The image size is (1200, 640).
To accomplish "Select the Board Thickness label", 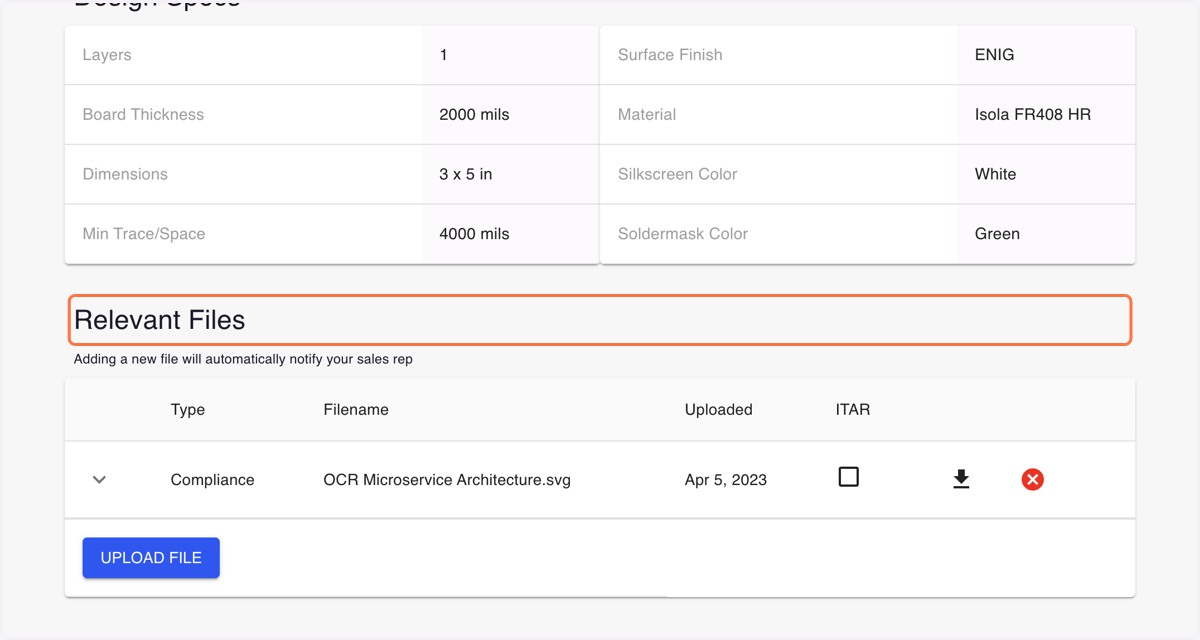I will [x=143, y=115].
